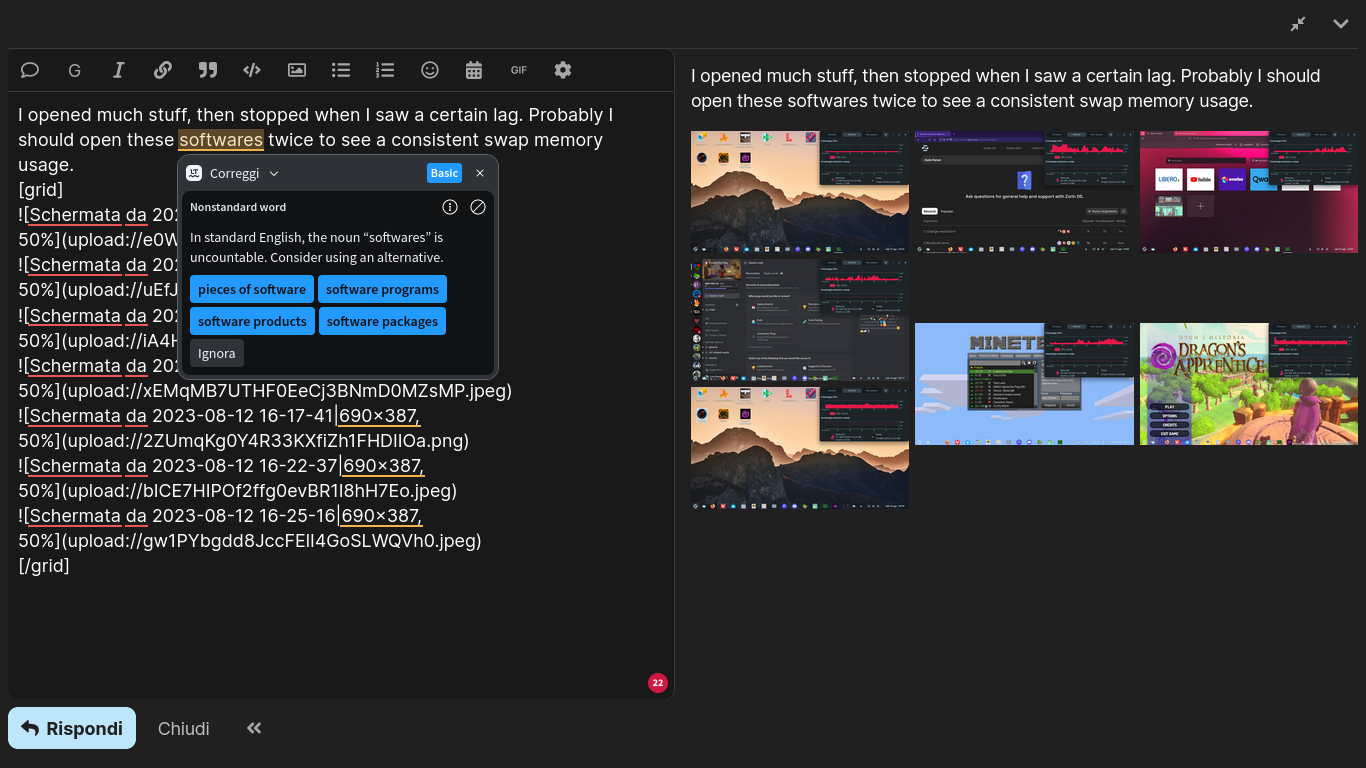Open the browser speed-dial screenshot thumbnail
Screen dimensions: 1366x768
[x=1249, y=192]
